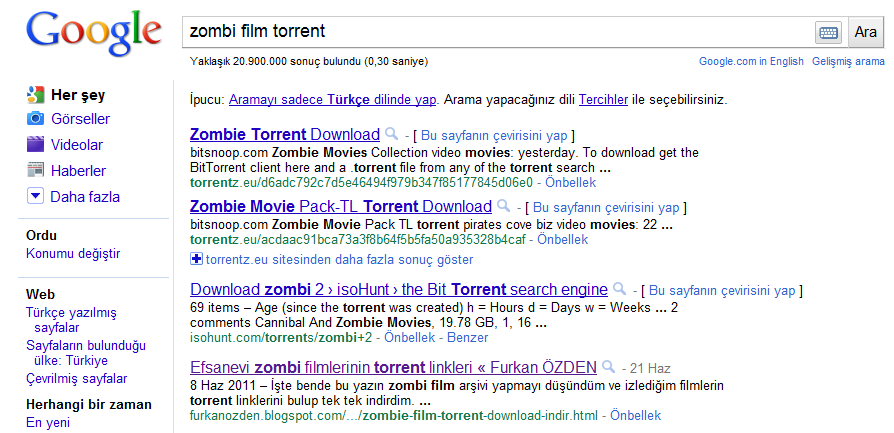Switch to Haberler results

(x=79, y=171)
